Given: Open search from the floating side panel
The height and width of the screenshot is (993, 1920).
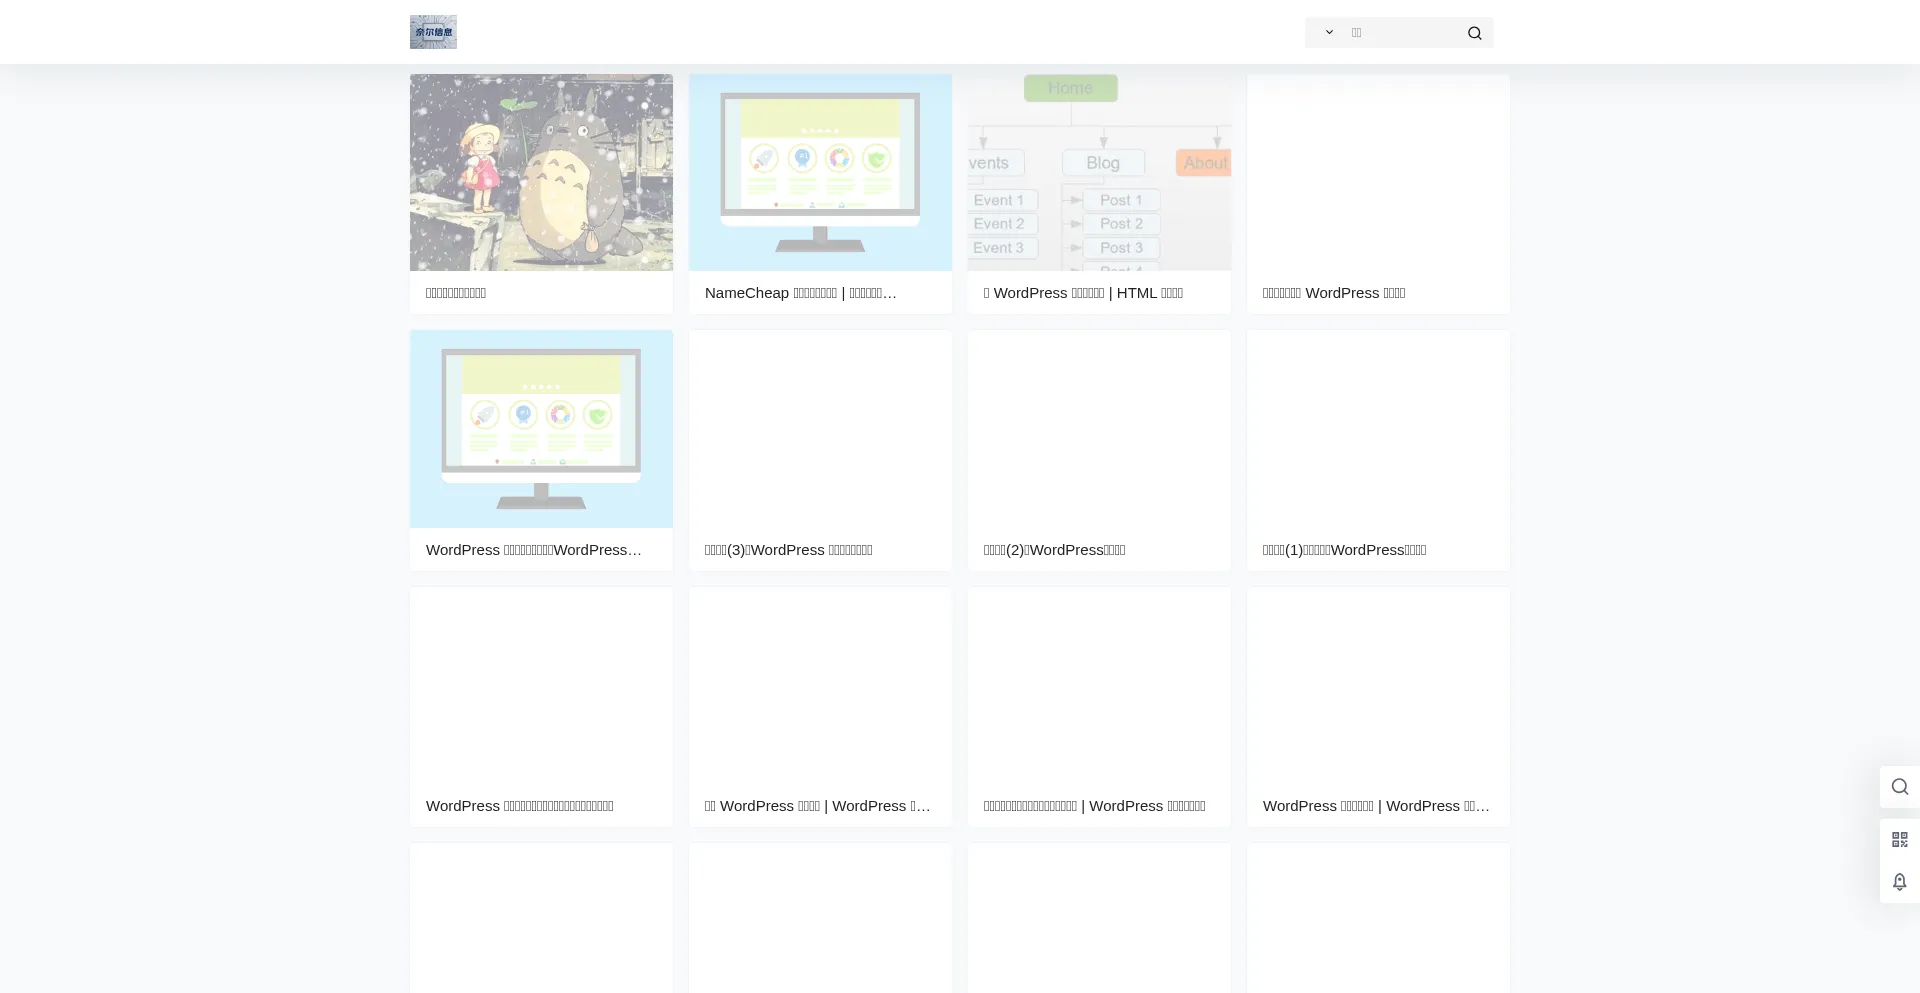Looking at the screenshot, I should tap(1899, 787).
